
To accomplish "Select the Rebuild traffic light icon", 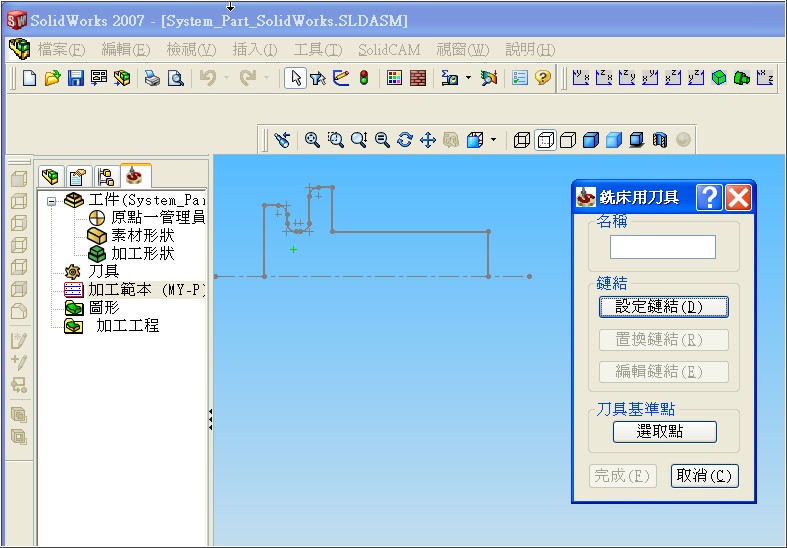I will pyautogui.click(x=364, y=78).
